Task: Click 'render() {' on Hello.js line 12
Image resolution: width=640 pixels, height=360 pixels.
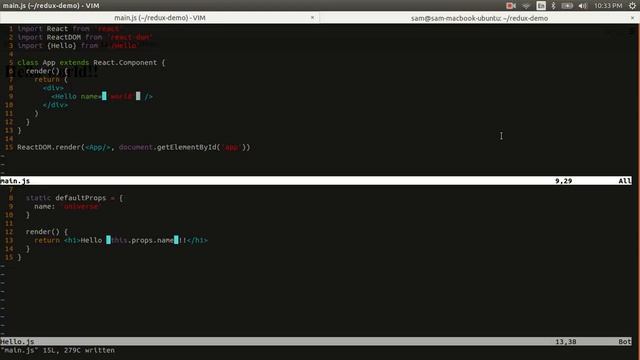Action: [47, 232]
